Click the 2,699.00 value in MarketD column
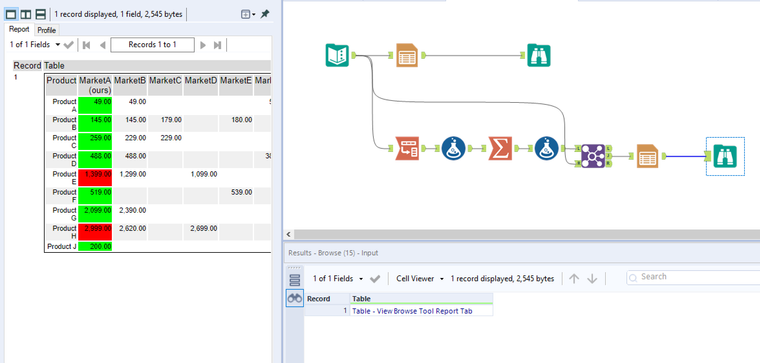 point(203,228)
